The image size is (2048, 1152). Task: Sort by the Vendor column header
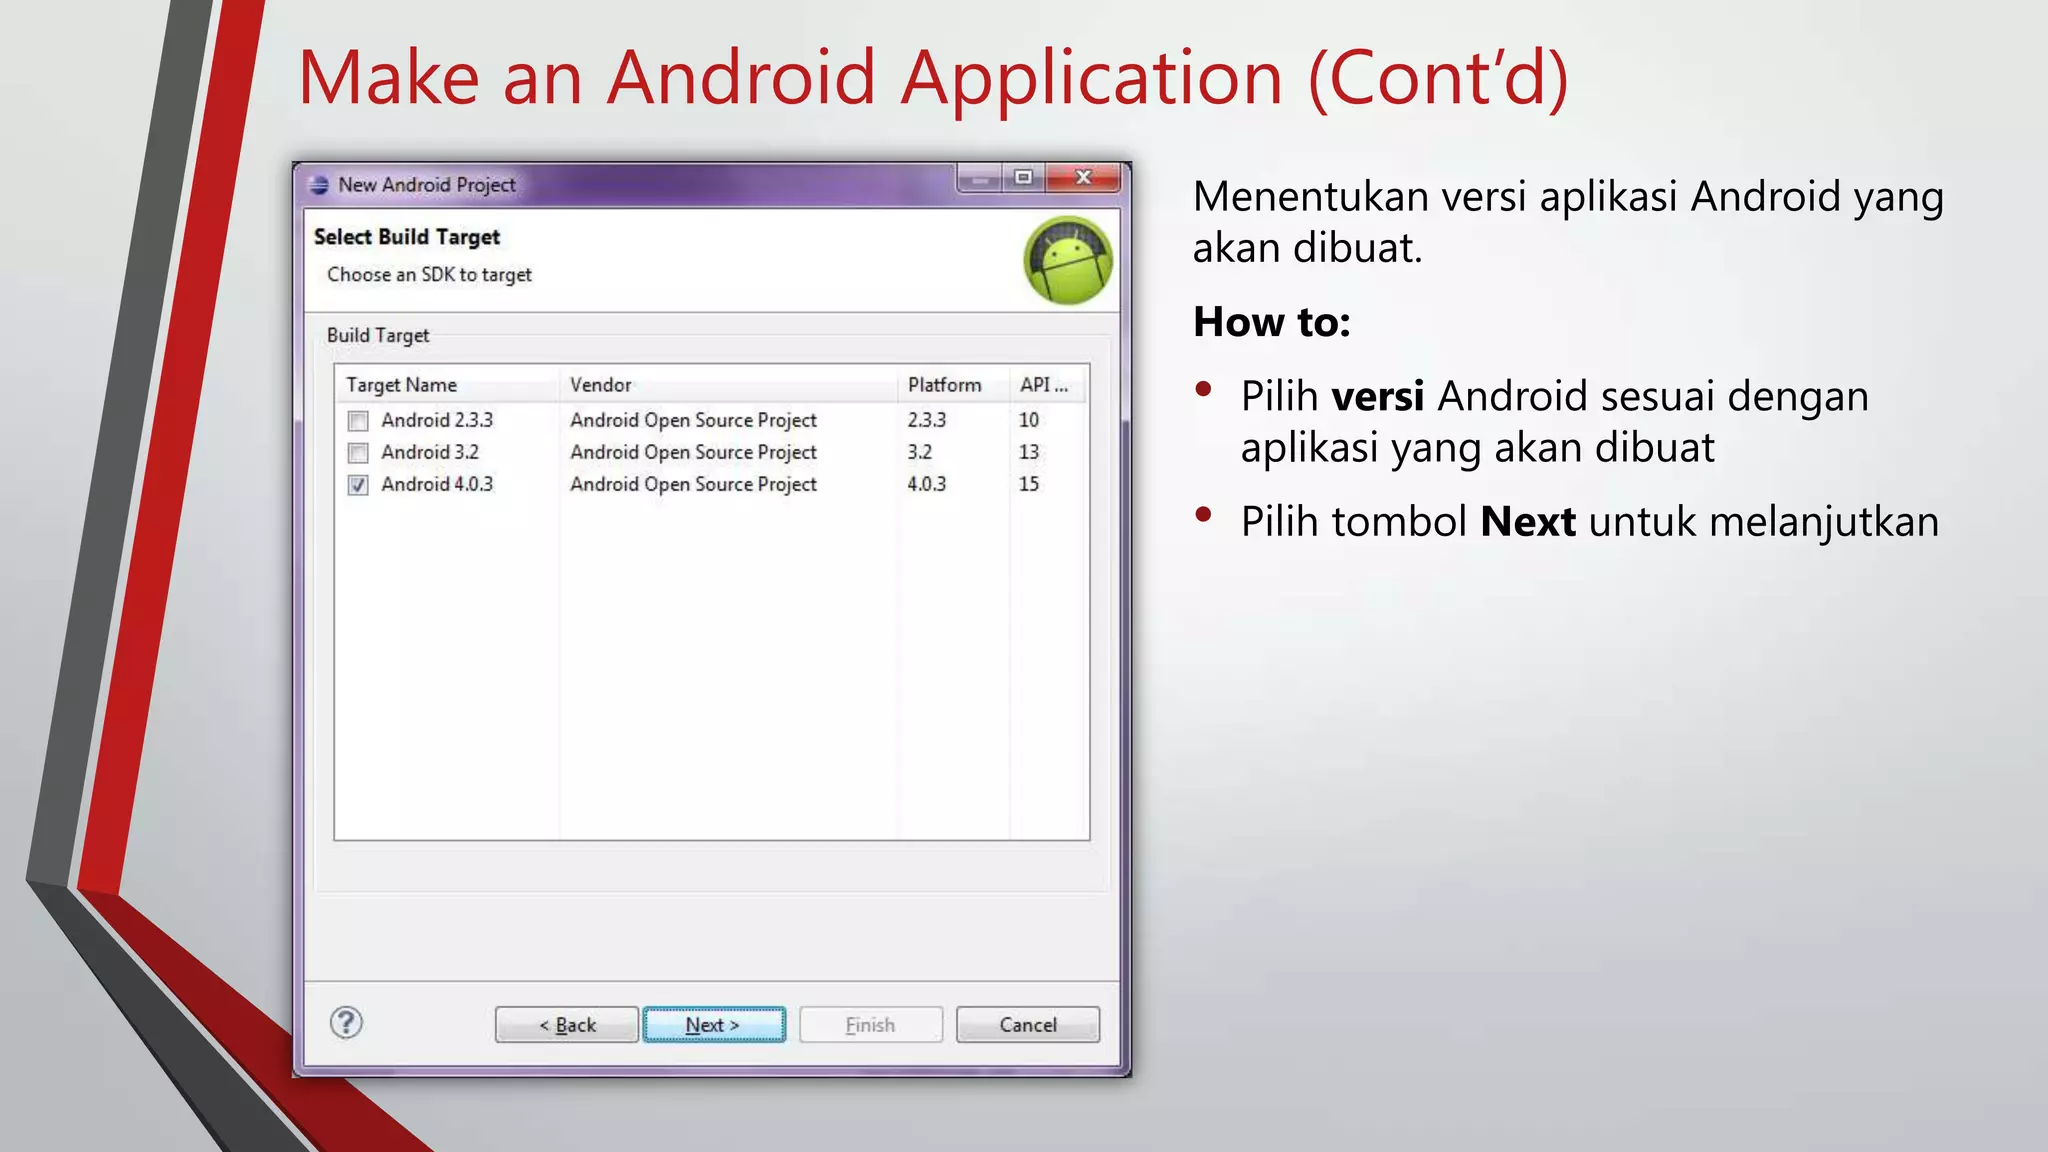[x=728, y=385]
